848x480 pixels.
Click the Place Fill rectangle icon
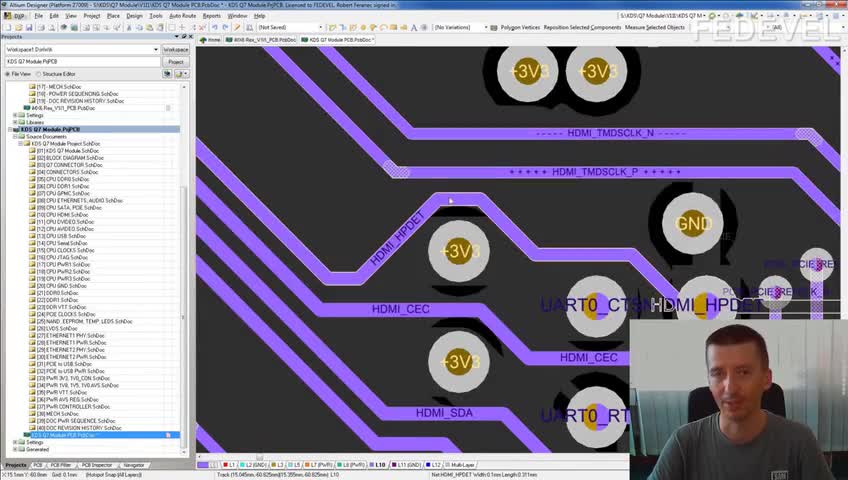point(393,27)
